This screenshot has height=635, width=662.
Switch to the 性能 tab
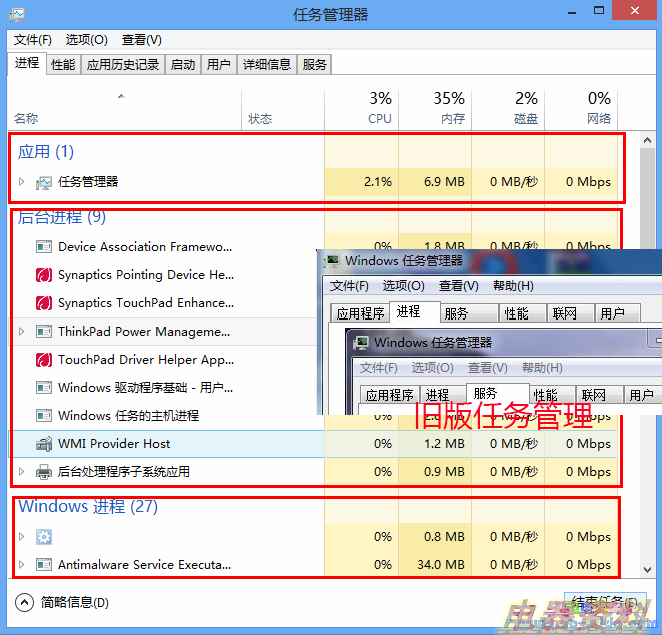pyautogui.click(x=63, y=64)
